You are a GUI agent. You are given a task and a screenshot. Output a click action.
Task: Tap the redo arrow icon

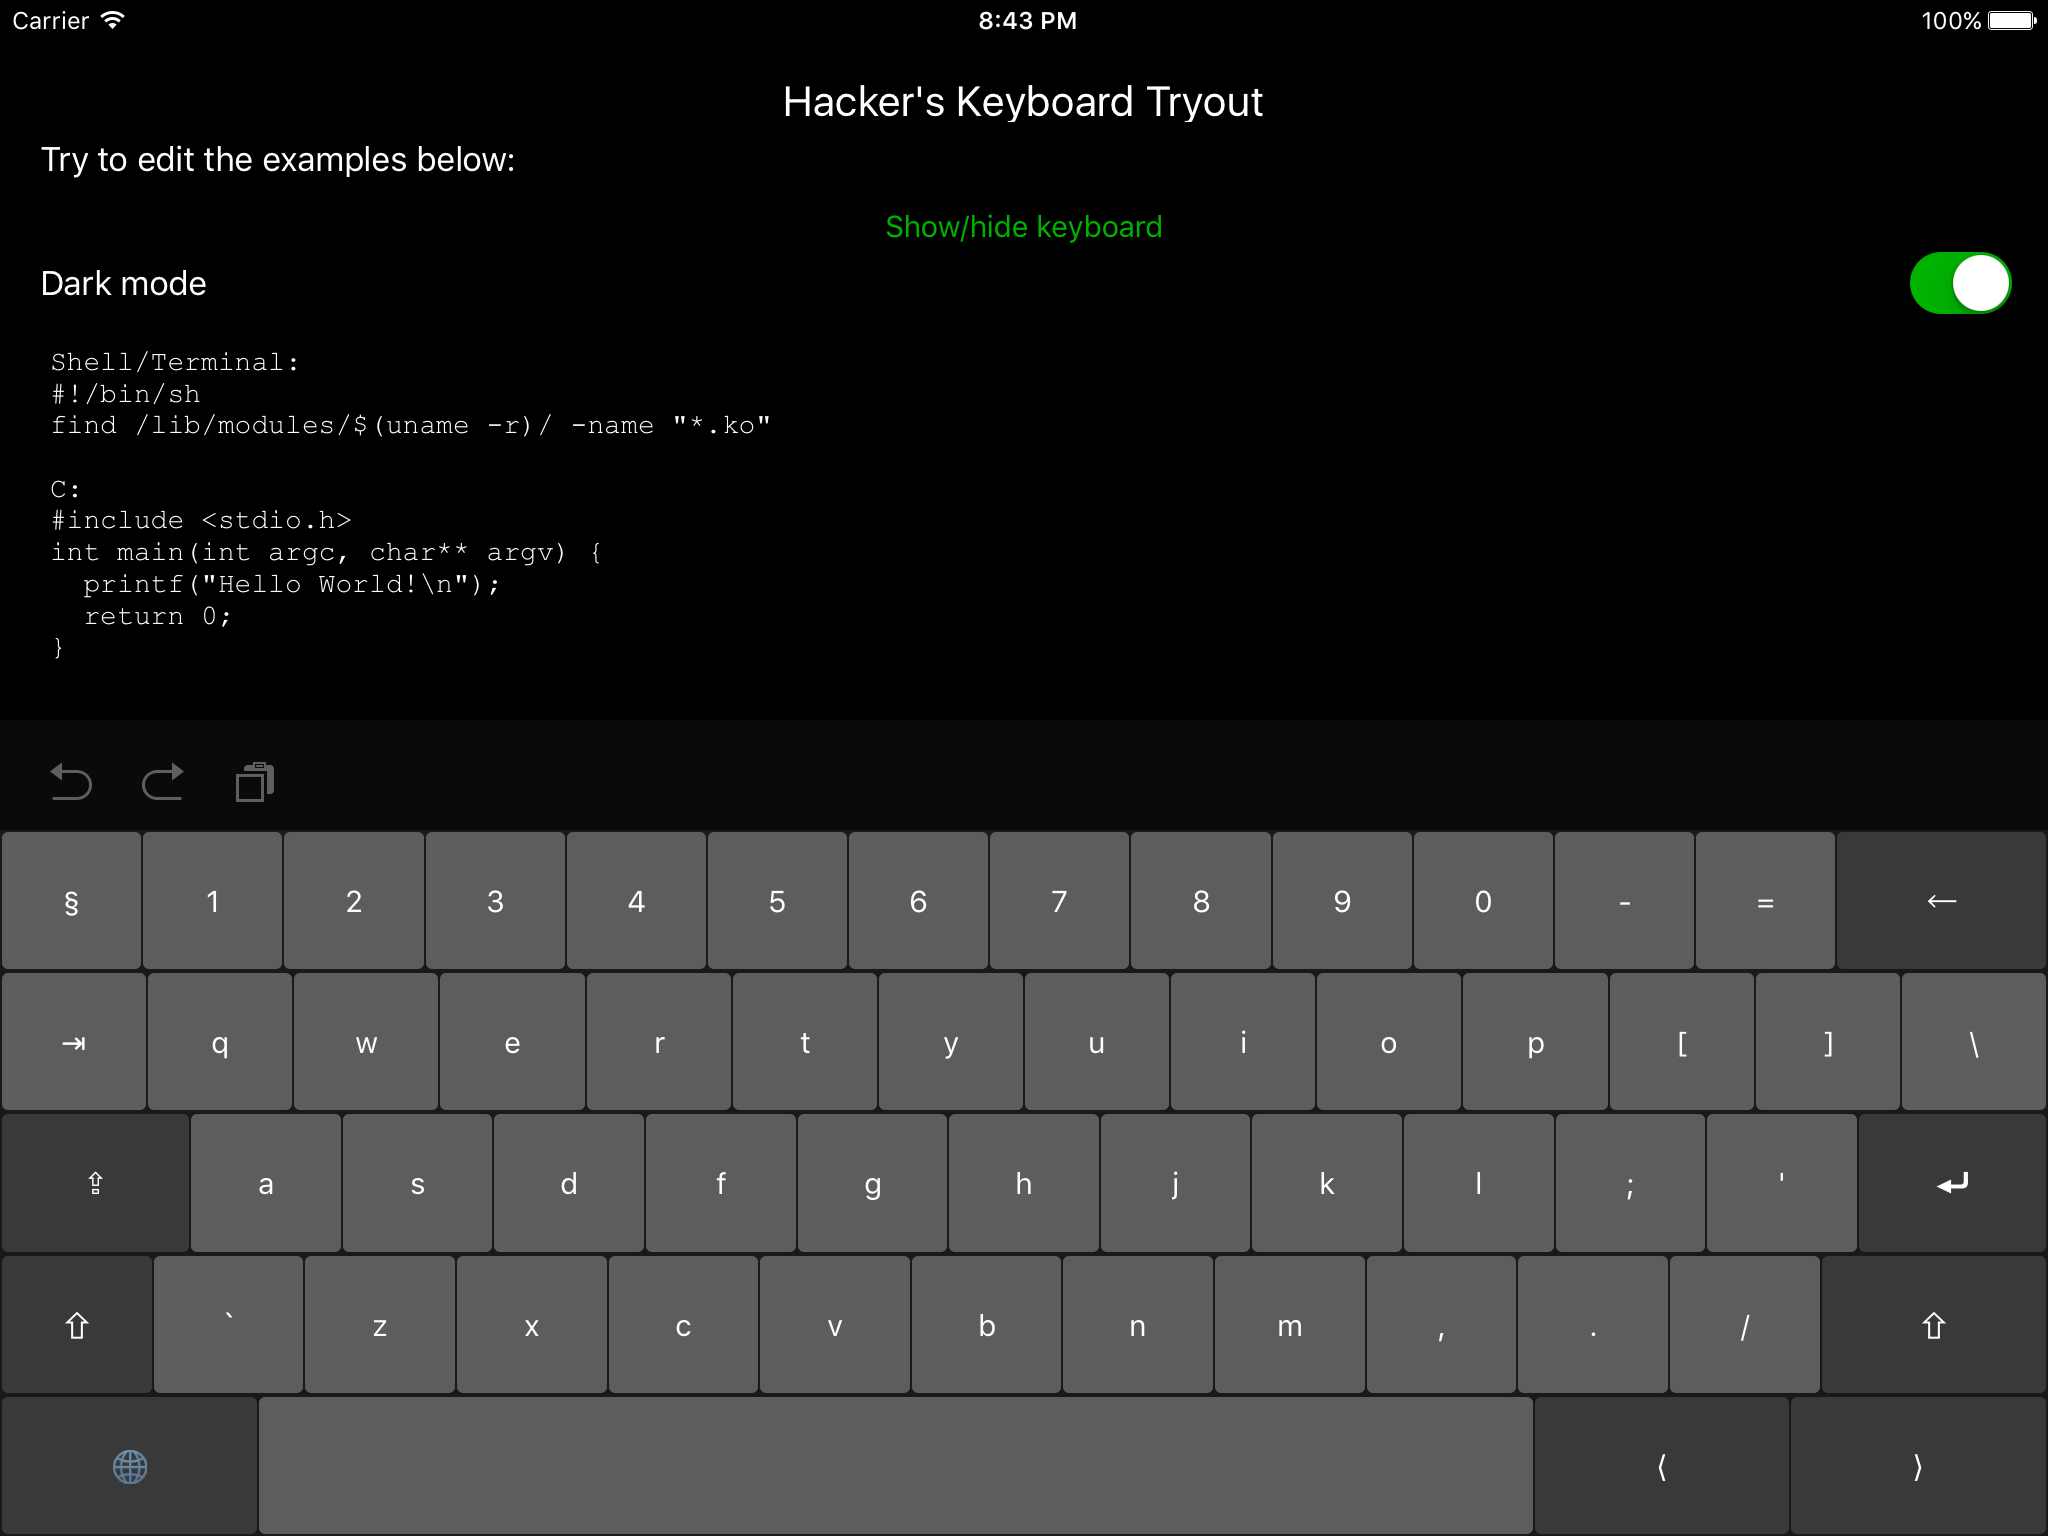tap(163, 782)
